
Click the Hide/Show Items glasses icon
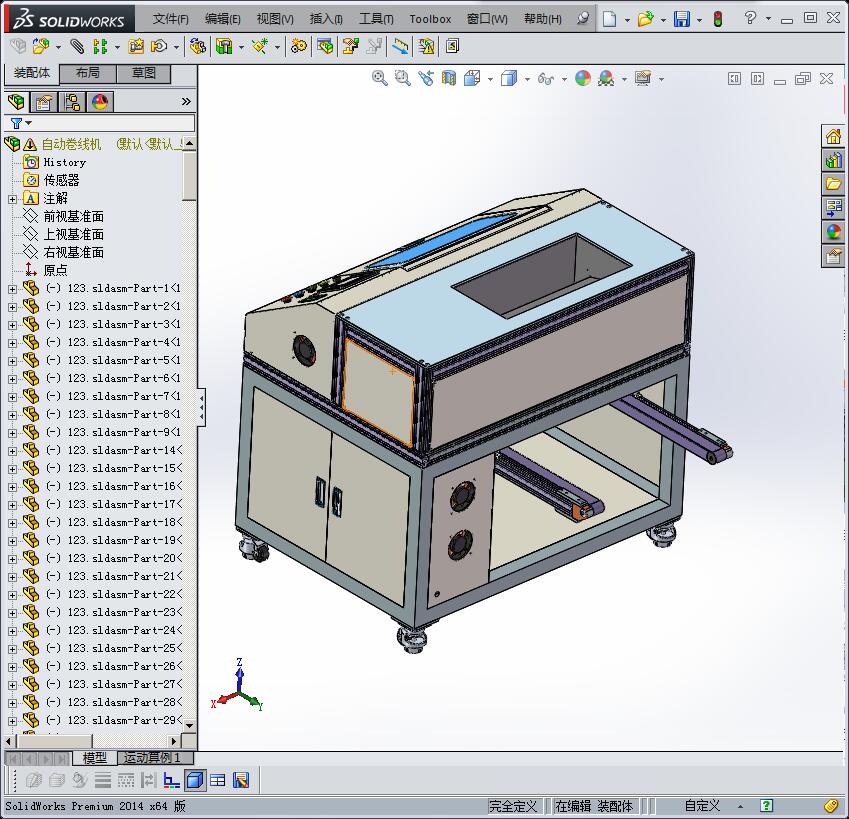pyautogui.click(x=543, y=78)
